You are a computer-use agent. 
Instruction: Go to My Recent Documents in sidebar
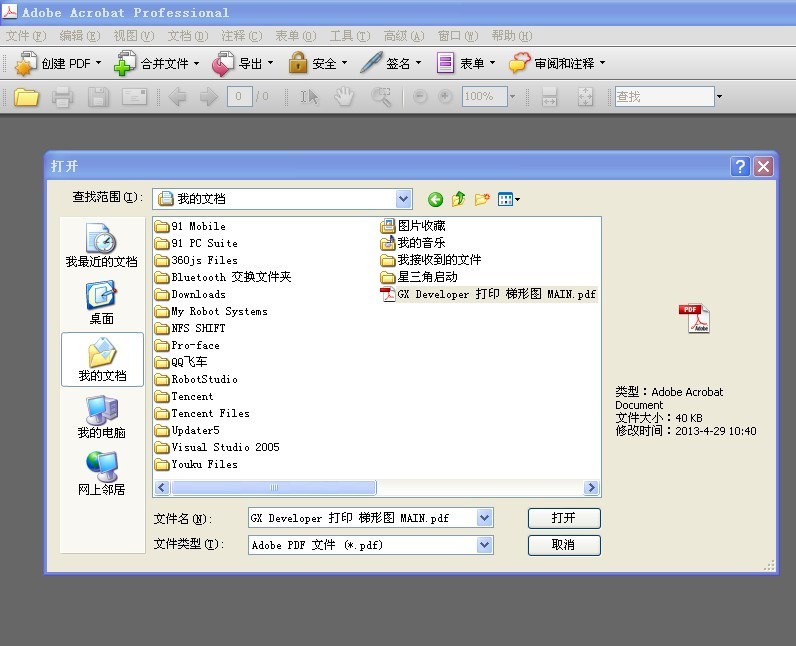click(x=101, y=245)
